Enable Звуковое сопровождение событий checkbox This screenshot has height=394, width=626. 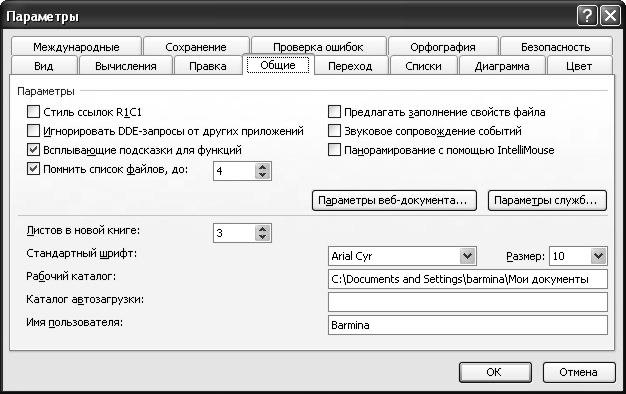pos(334,130)
